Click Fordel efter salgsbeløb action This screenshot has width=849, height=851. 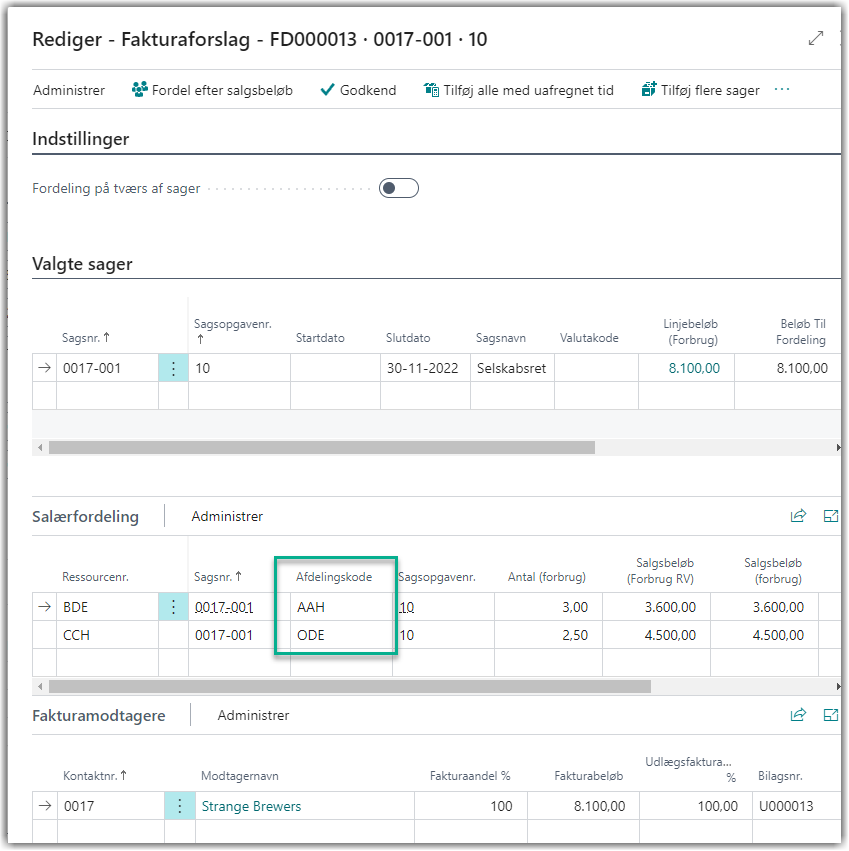tap(212, 90)
